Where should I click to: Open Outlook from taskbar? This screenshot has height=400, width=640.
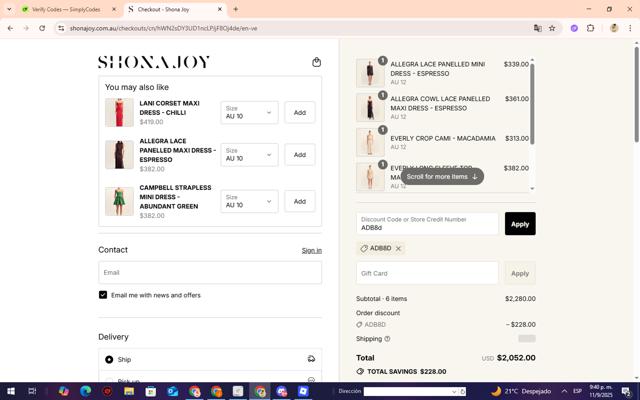[173, 391]
